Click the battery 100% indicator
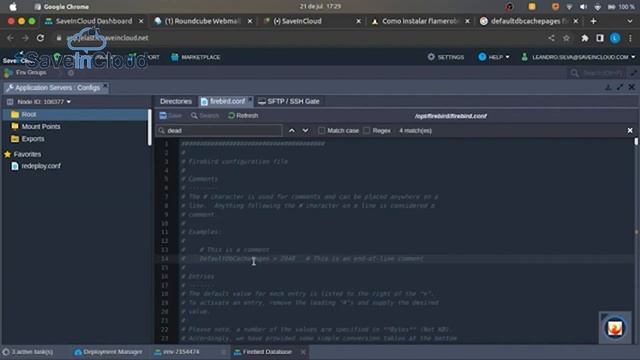The image size is (640, 360). [621, 7]
